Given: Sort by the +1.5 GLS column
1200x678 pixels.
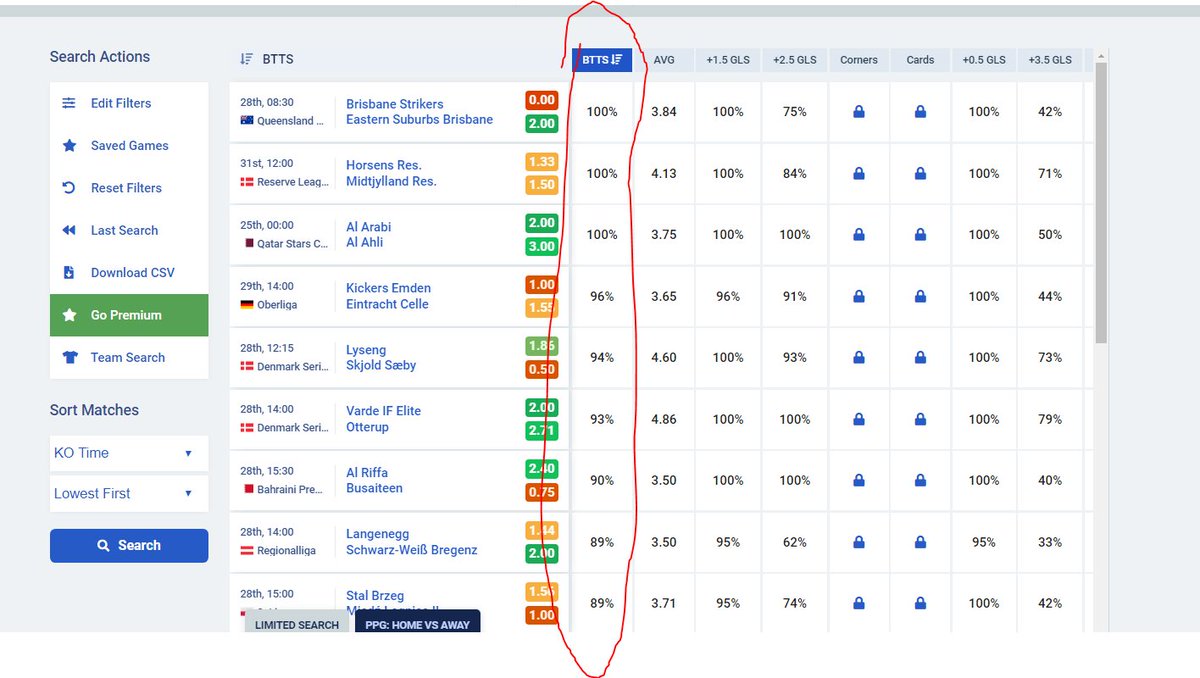Looking at the screenshot, I should pos(728,60).
